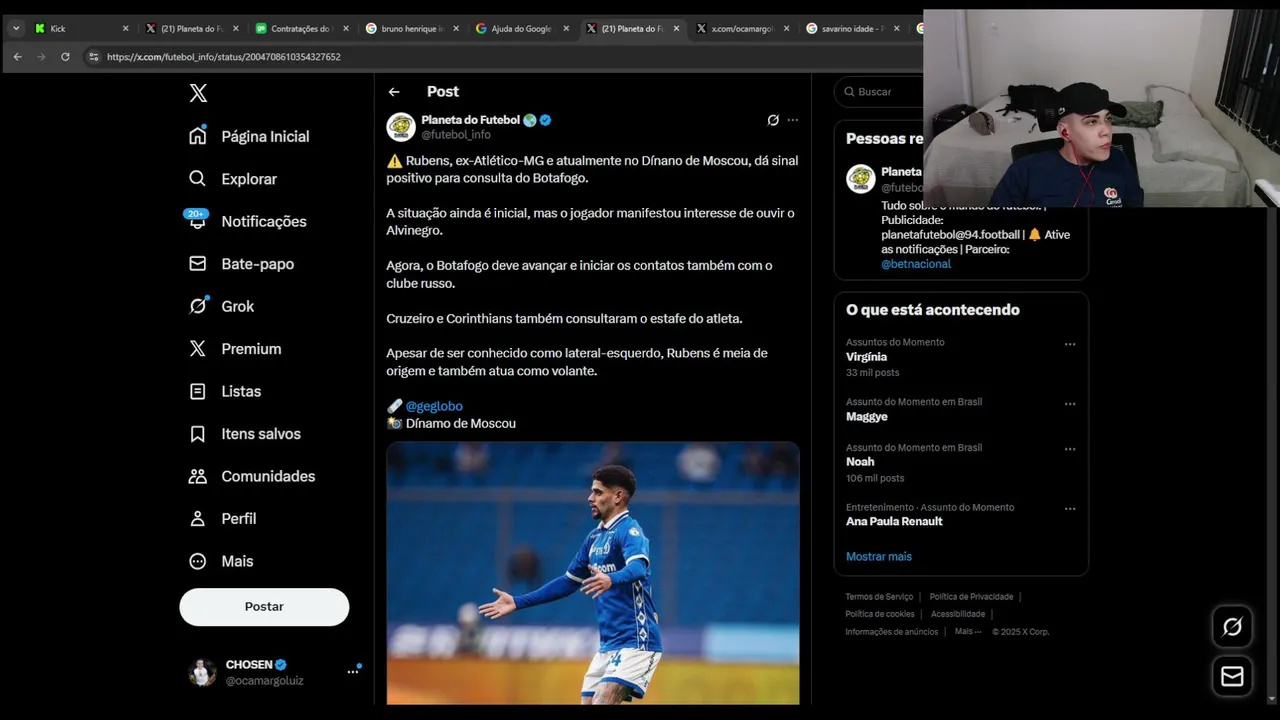Open the Rubens player photo
This screenshot has width=1280, height=720.
pos(593,573)
